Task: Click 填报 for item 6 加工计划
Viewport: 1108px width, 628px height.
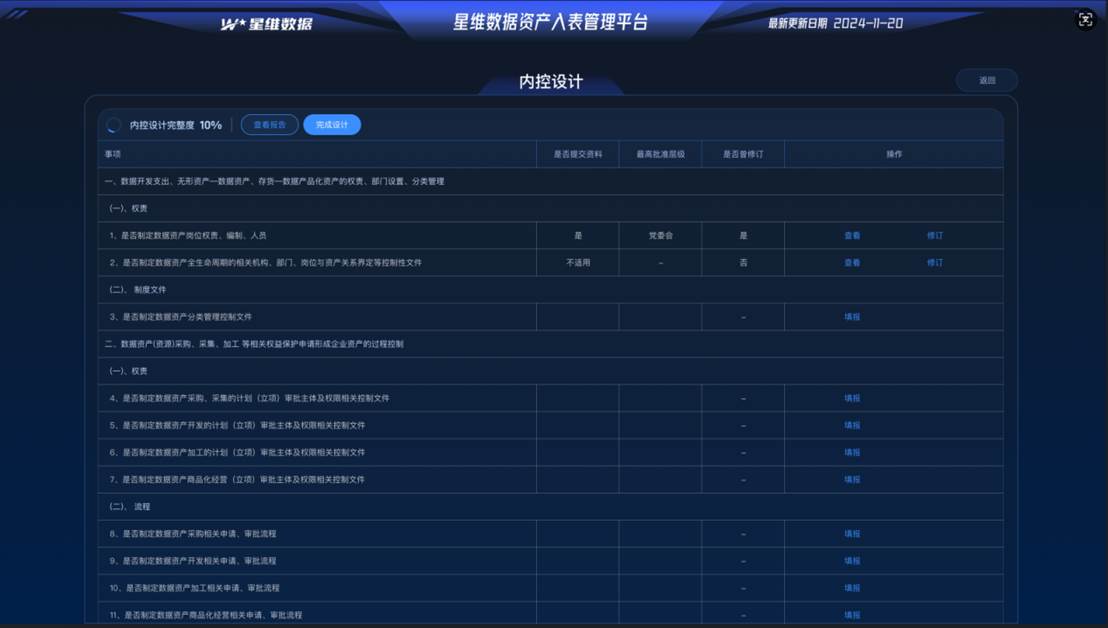Action: [x=852, y=452]
